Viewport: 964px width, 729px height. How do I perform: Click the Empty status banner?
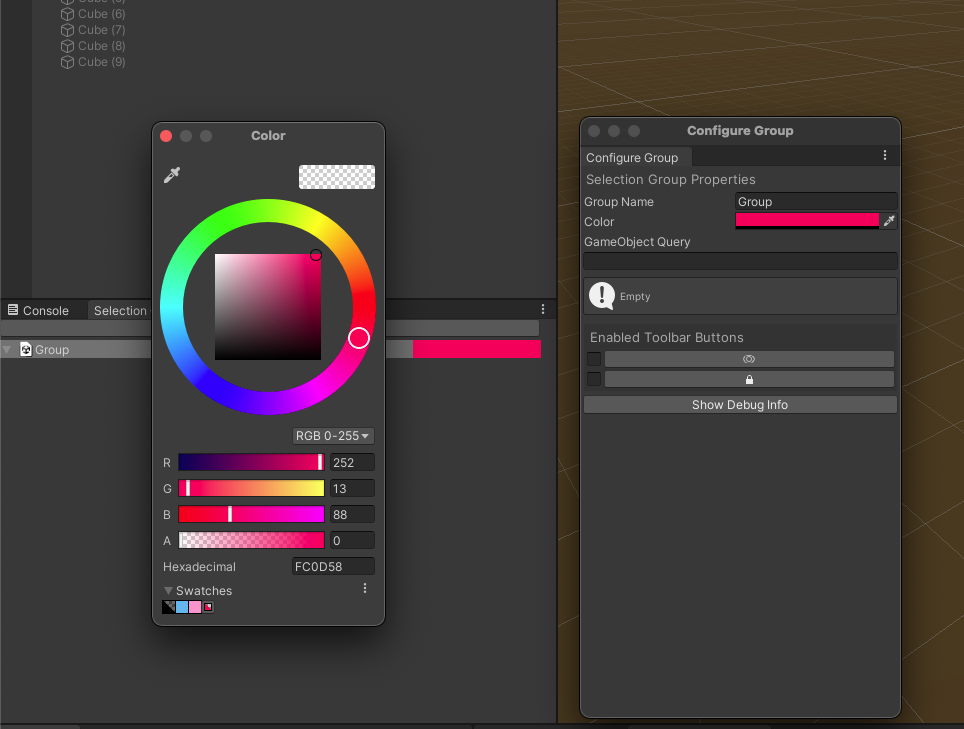pos(739,295)
